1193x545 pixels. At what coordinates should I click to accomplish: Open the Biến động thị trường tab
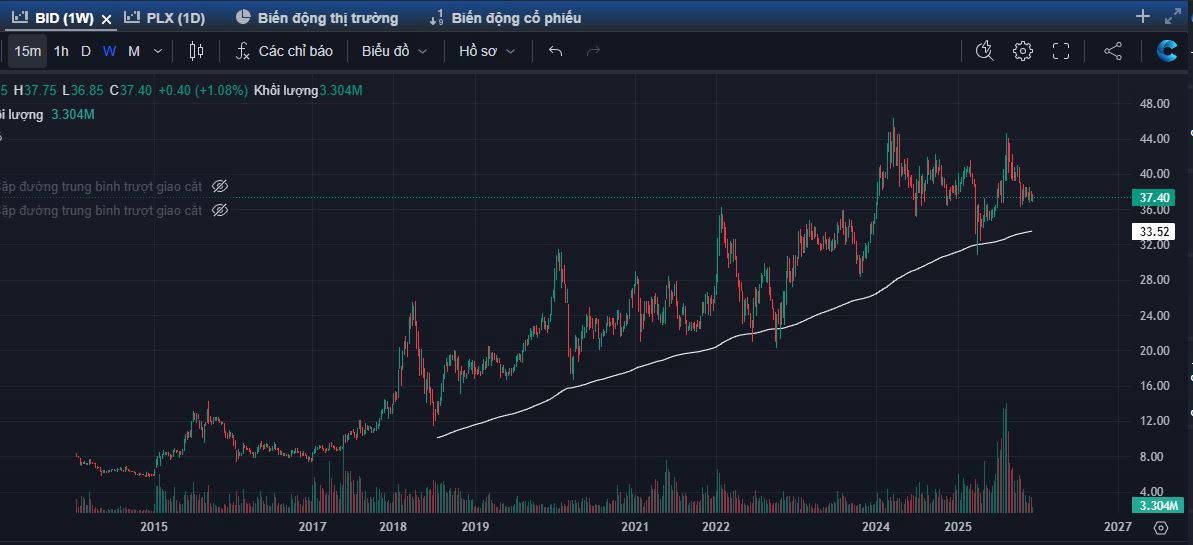(317, 18)
